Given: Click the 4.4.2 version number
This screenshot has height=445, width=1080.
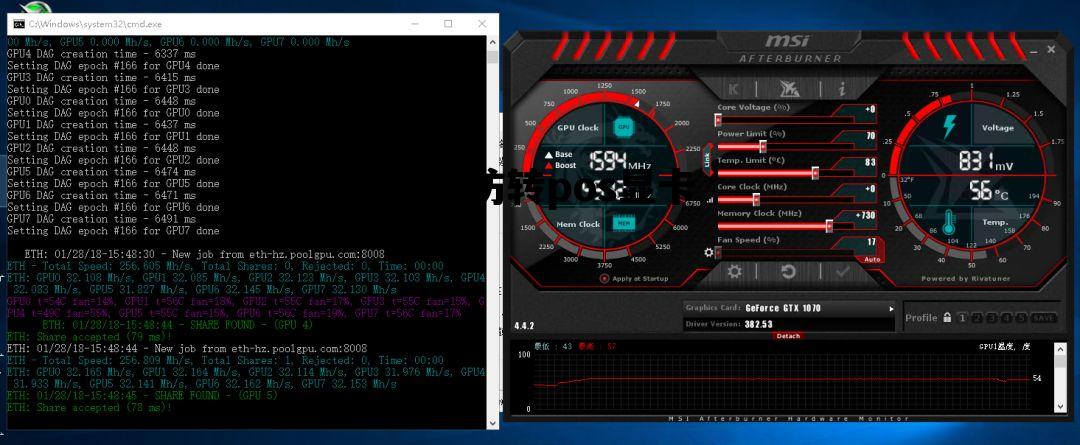Looking at the screenshot, I should point(524,325).
